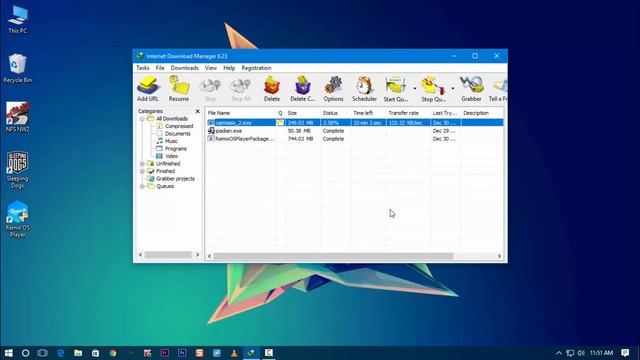Launch Edge browser from taskbar
640x360 pixels.
click(x=60, y=353)
